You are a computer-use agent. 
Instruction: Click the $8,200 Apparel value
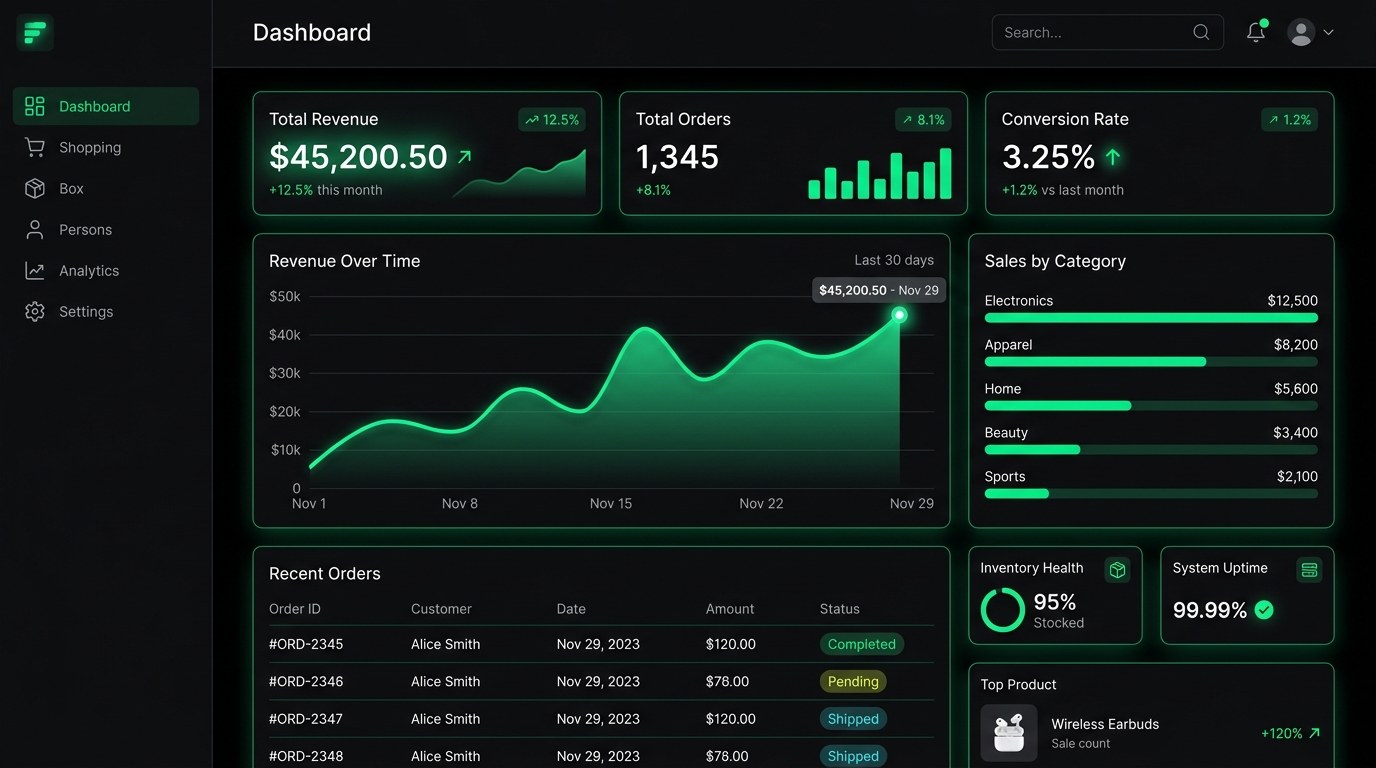[1296, 344]
